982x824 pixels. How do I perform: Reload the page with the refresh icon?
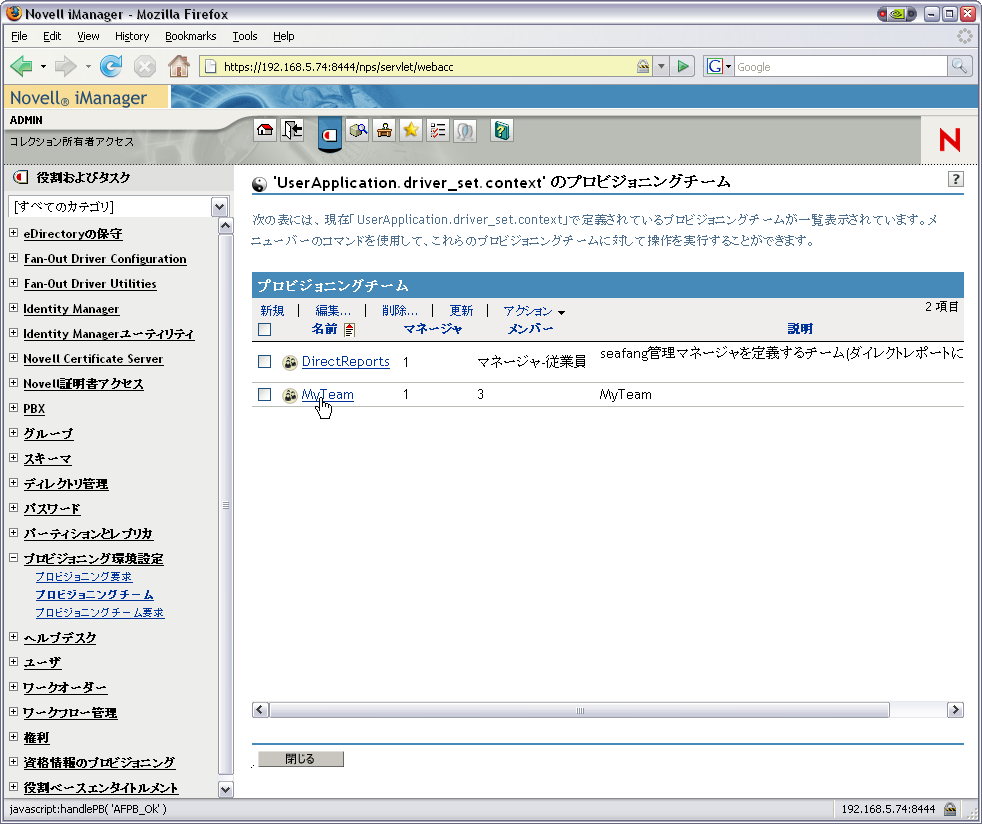[111, 66]
